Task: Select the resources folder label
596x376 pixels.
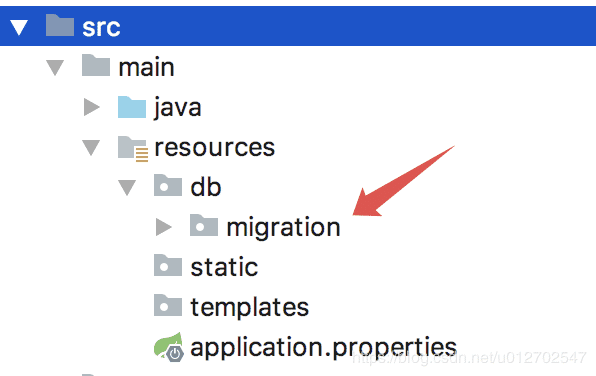Action: 214,147
